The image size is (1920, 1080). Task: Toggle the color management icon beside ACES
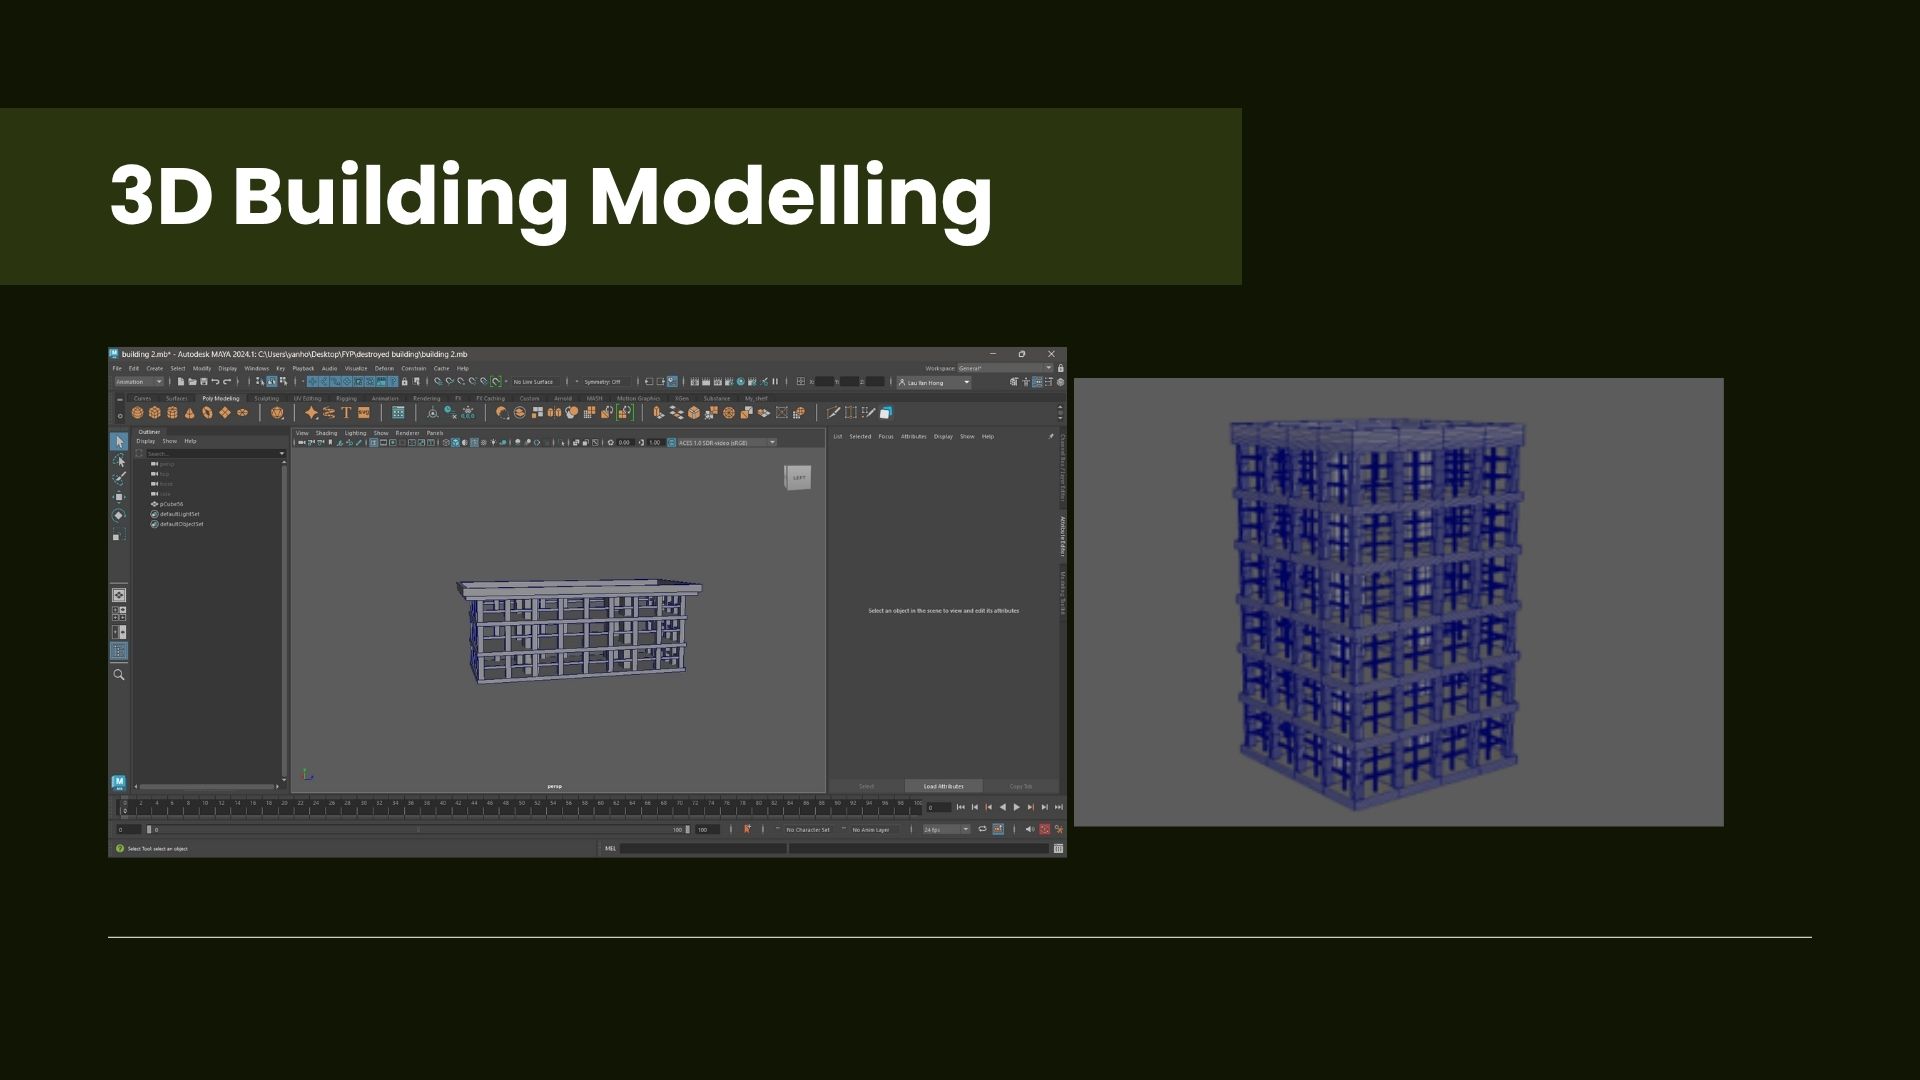tap(672, 442)
